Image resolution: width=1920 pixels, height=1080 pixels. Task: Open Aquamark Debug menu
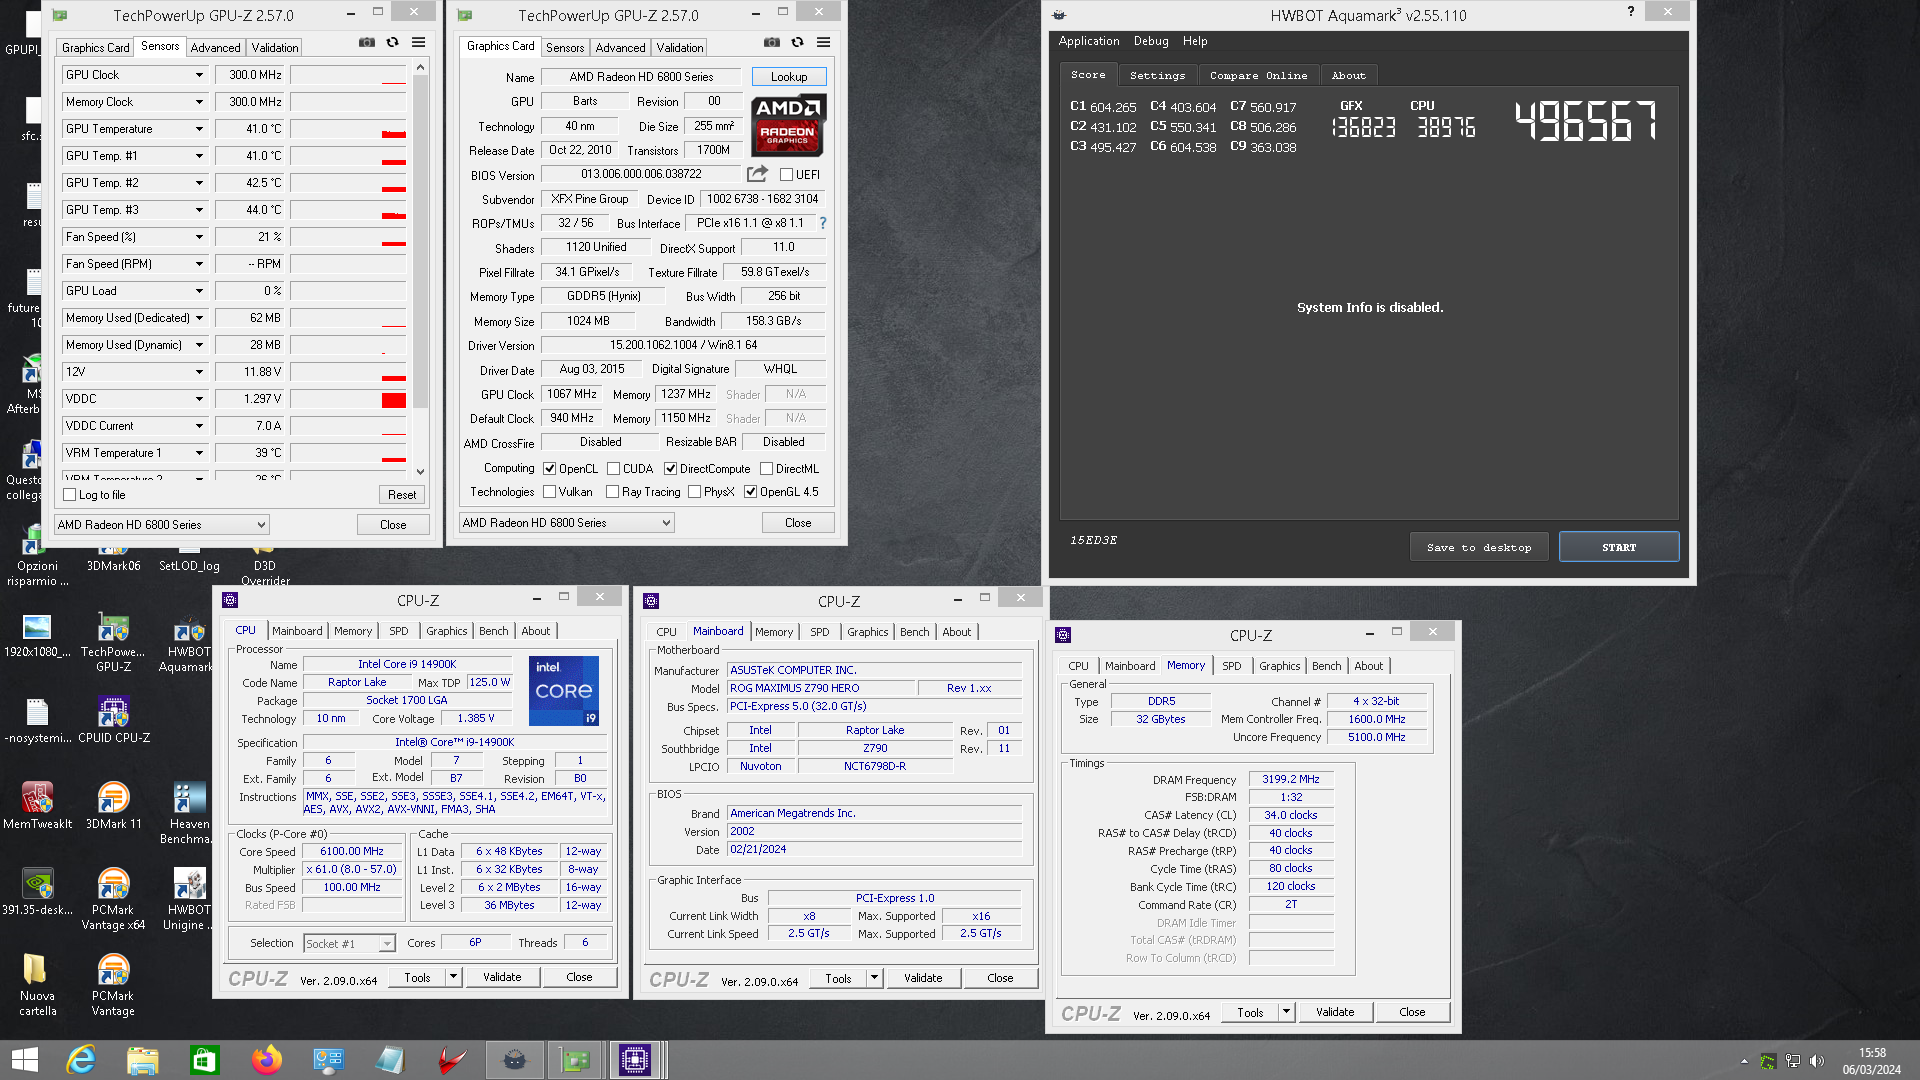(1151, 41)
